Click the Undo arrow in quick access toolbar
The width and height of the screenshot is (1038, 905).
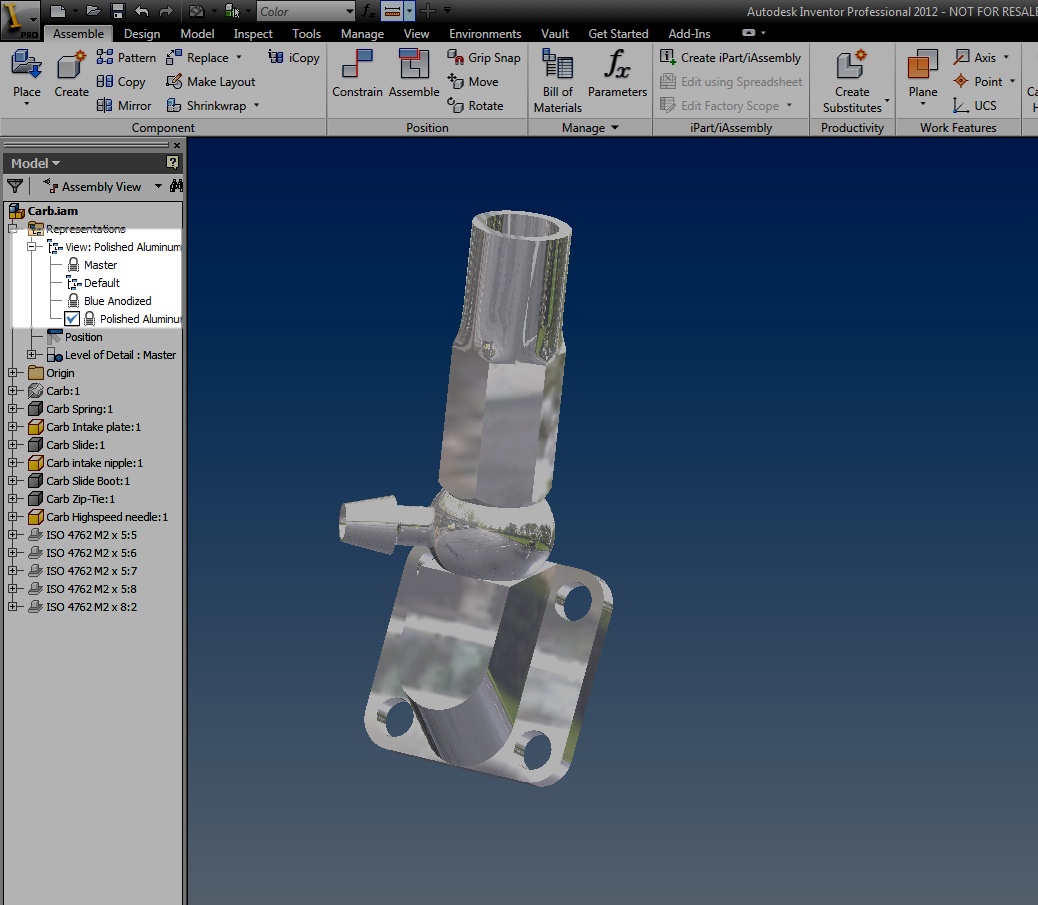pyautogui.click(x=142, y=11)
